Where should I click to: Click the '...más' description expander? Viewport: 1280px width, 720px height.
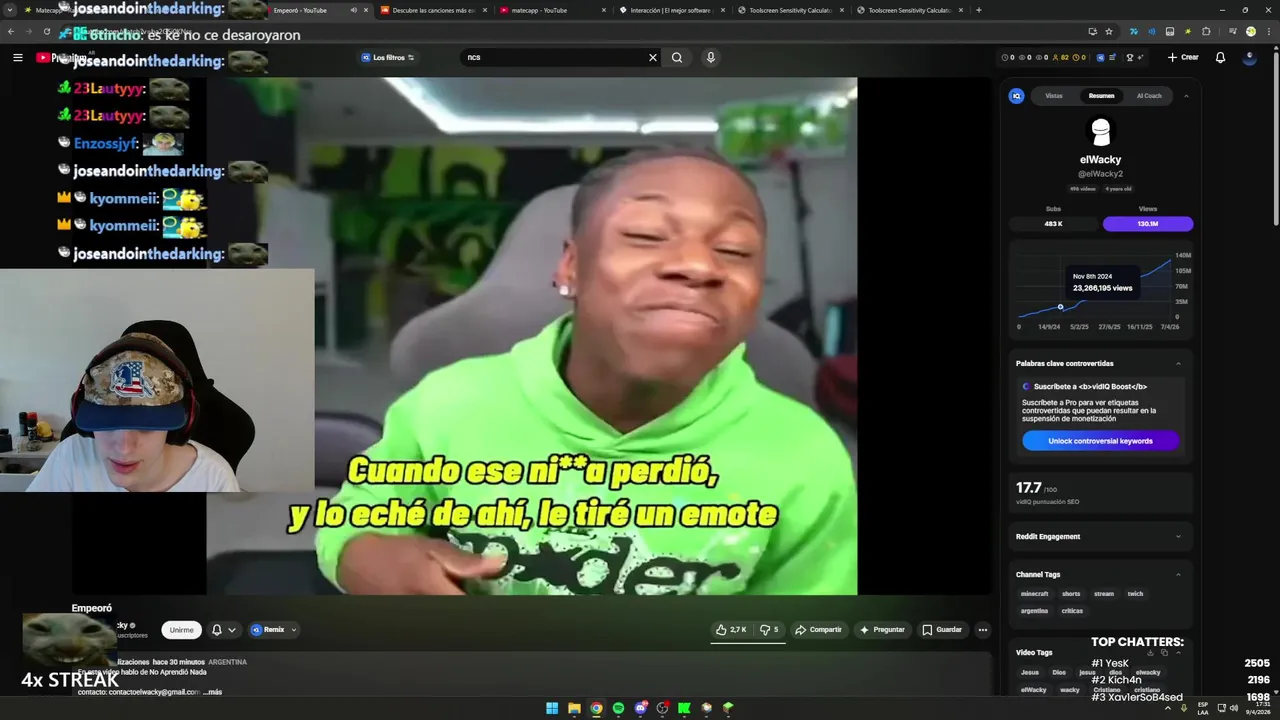(211, 692)
